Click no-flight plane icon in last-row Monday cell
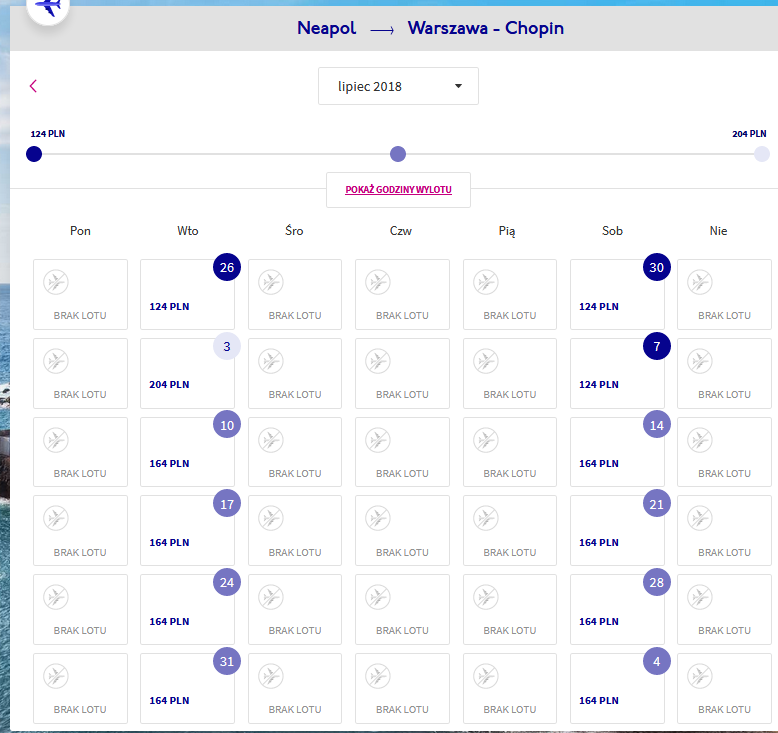Screen dimensions: 778x733 [x=56, y=676]
